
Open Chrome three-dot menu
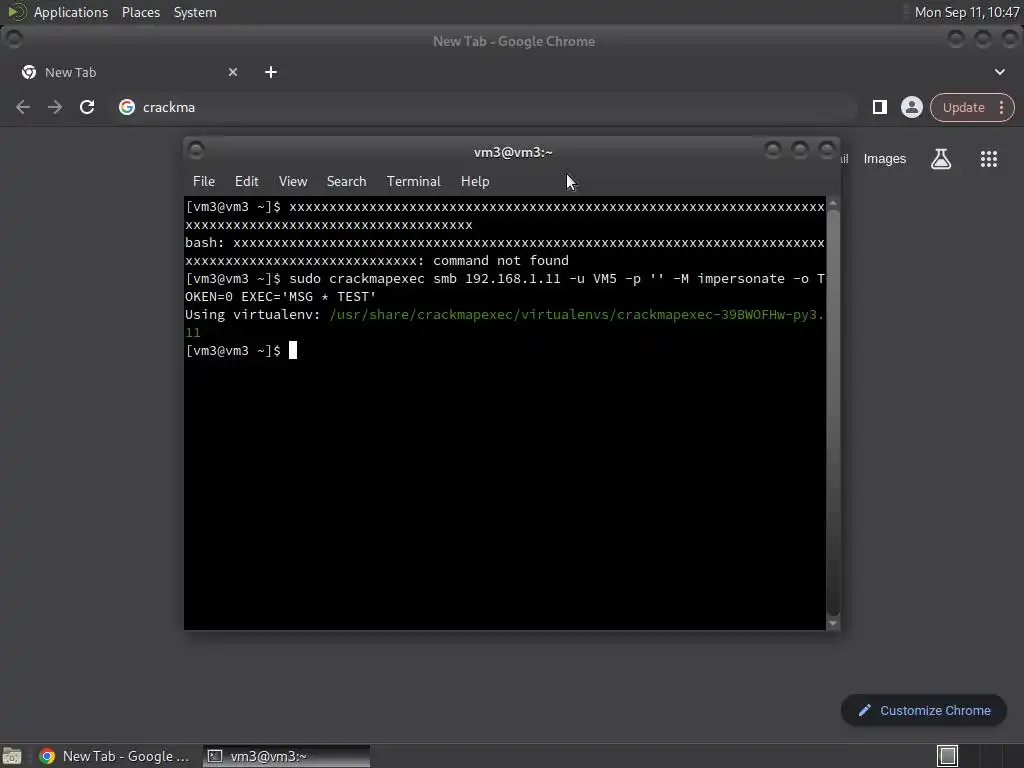tap(1001, 107)
